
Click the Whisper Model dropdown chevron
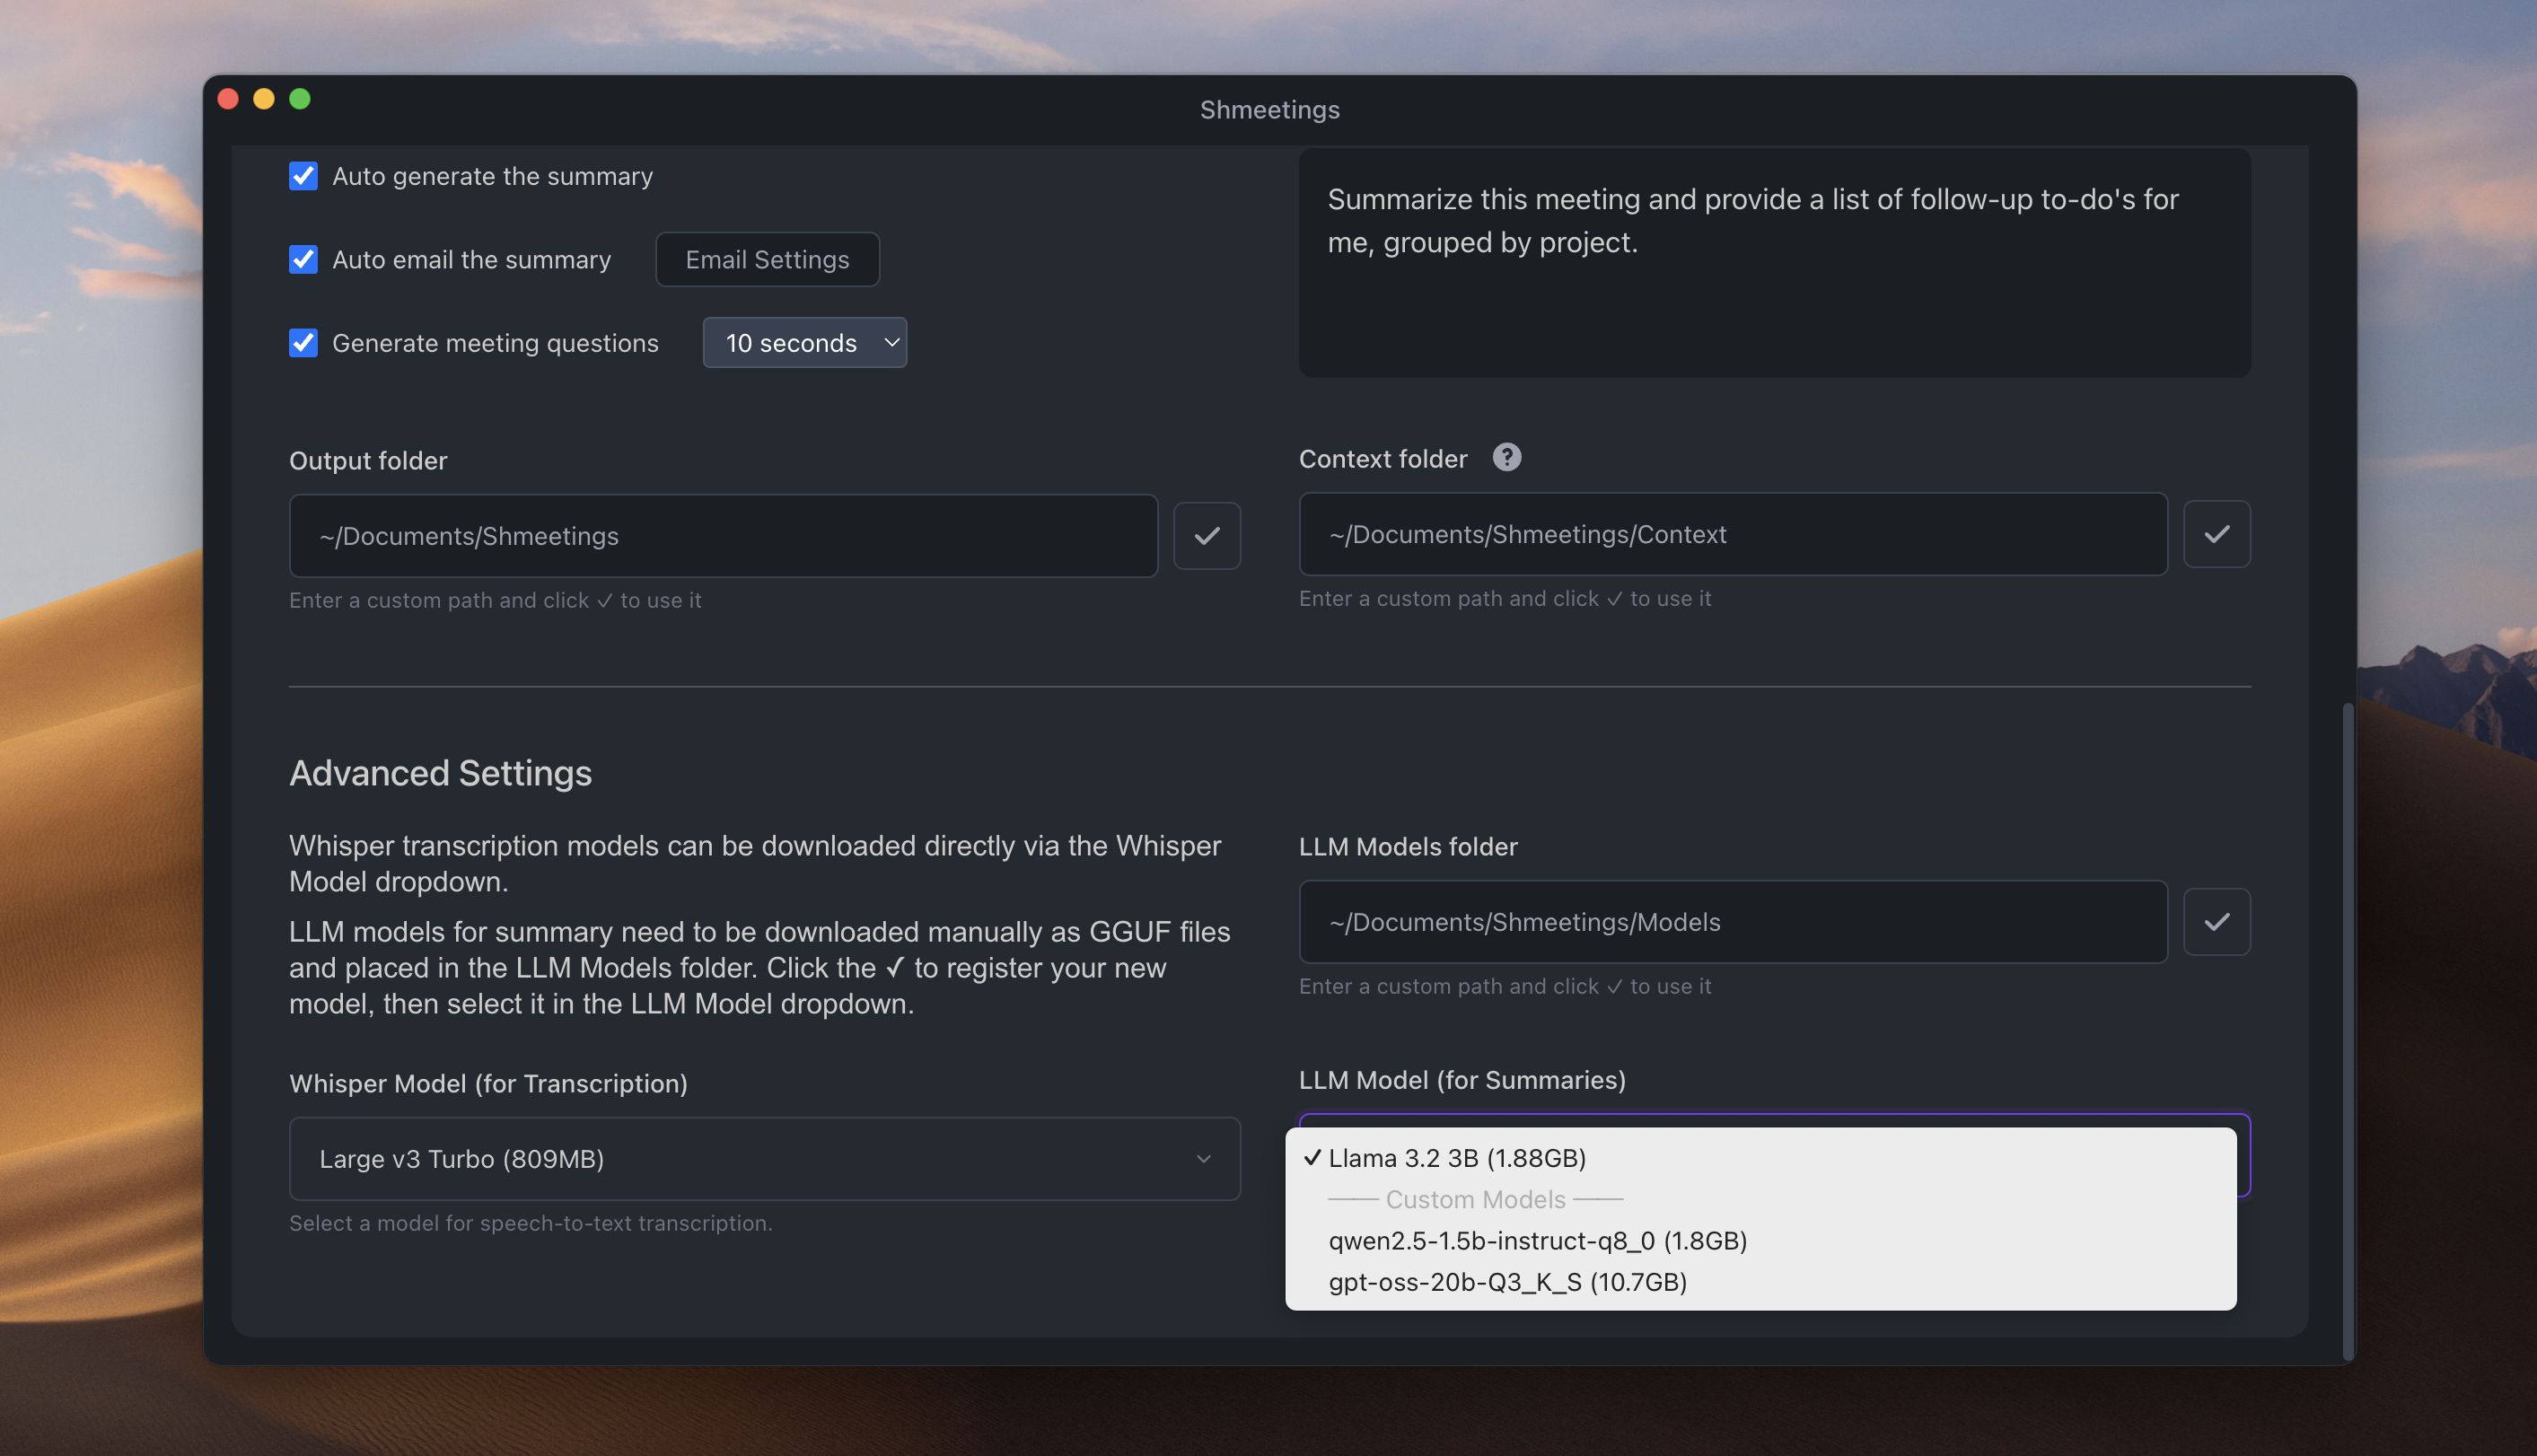[1203, 1158]
